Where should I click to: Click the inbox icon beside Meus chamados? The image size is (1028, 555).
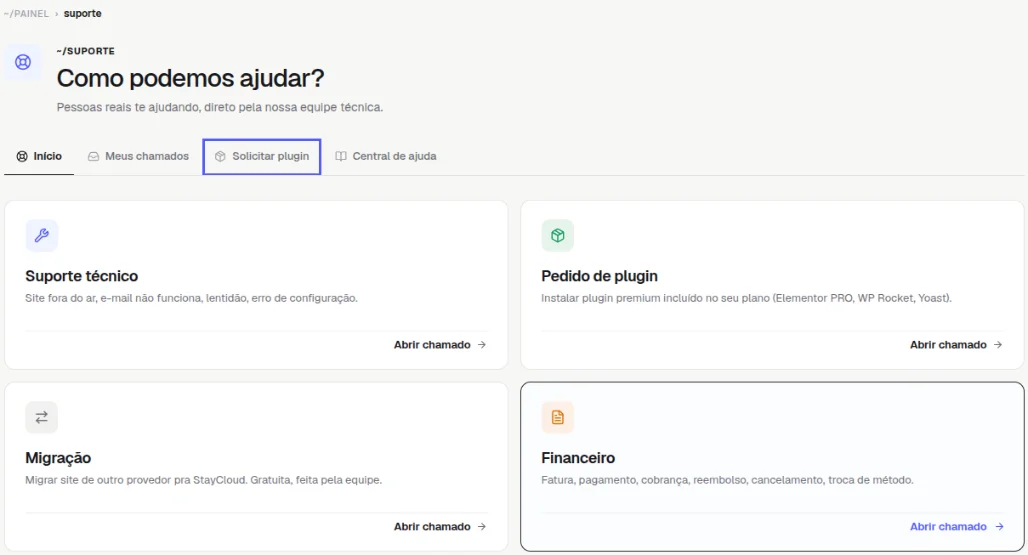(x=94, y=156)
